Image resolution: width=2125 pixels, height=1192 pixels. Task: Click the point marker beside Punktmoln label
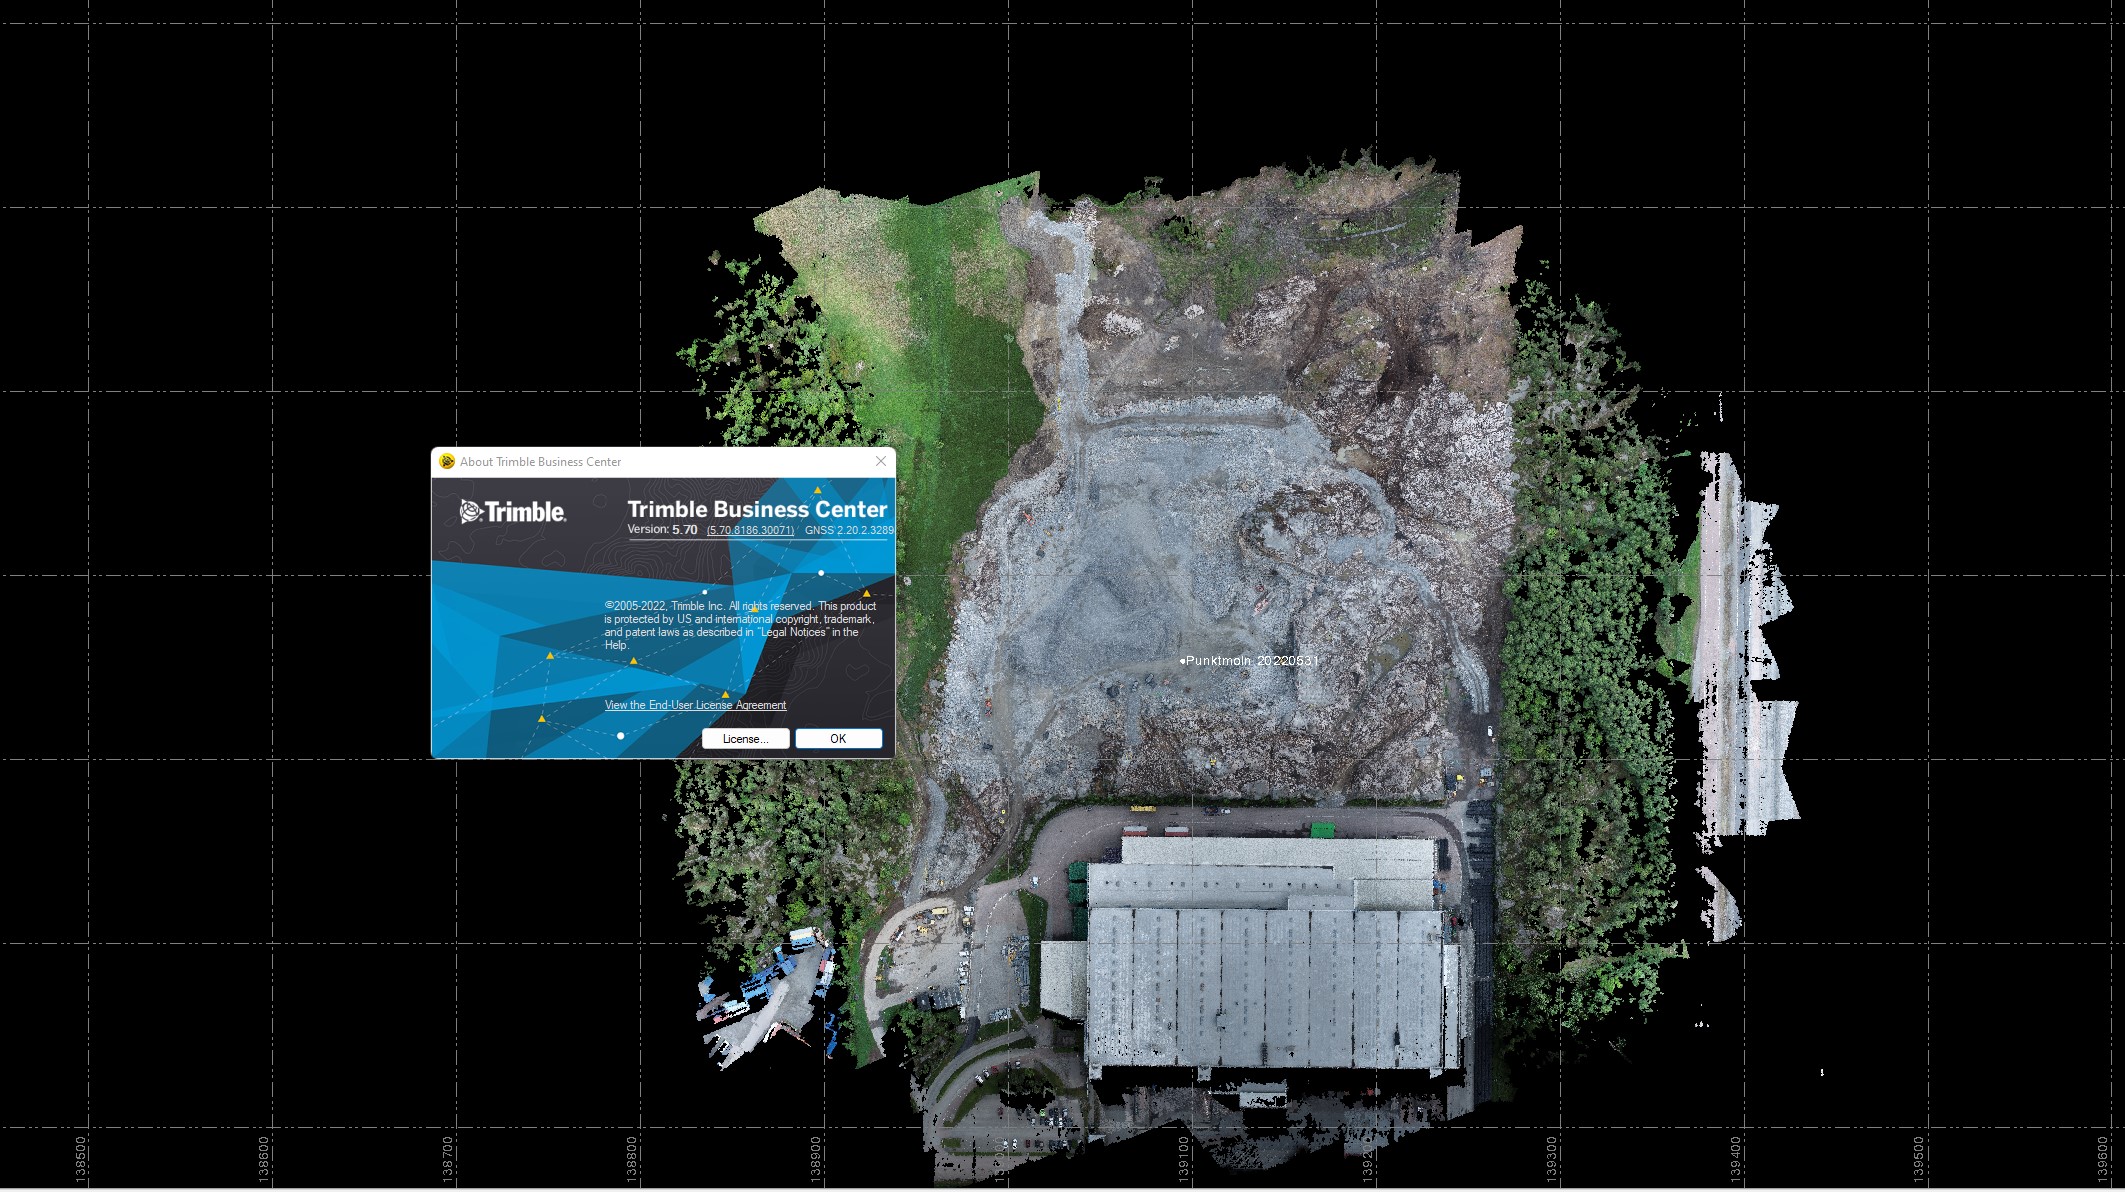tap(1182, 661)
